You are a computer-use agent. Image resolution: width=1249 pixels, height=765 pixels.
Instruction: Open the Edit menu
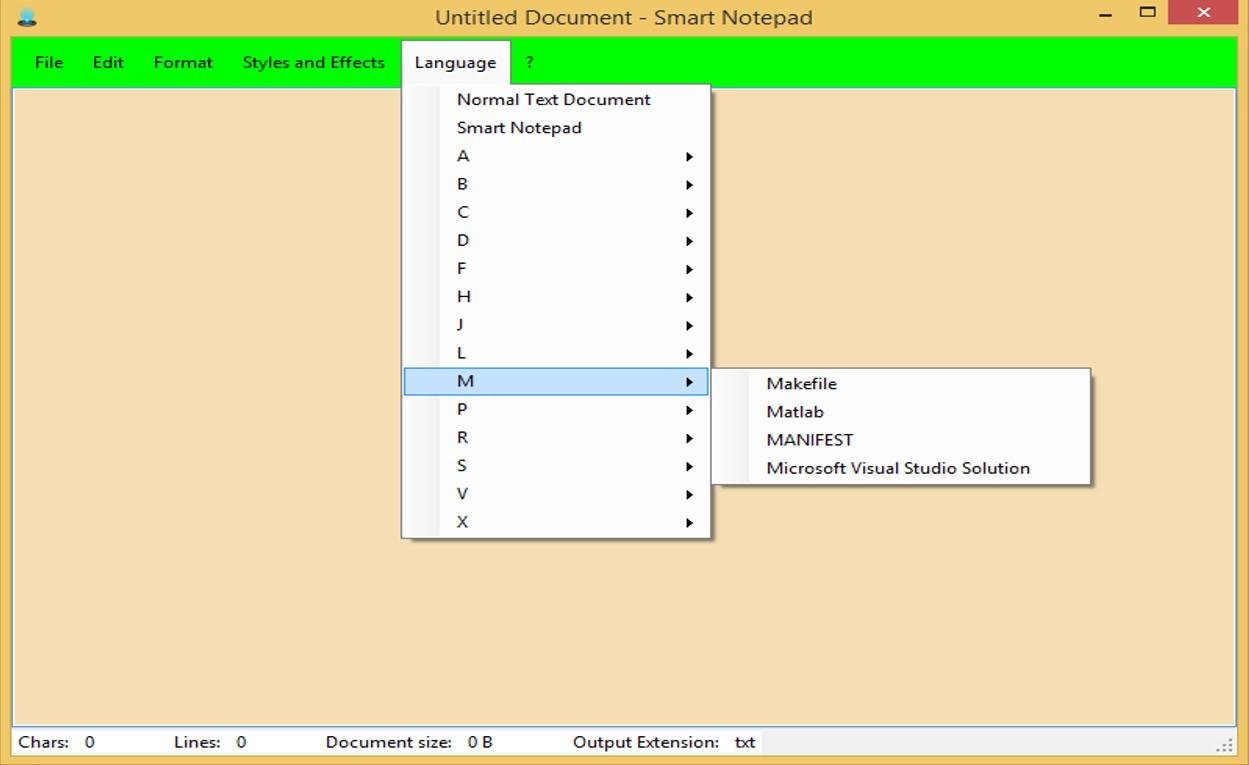(106, 62)
